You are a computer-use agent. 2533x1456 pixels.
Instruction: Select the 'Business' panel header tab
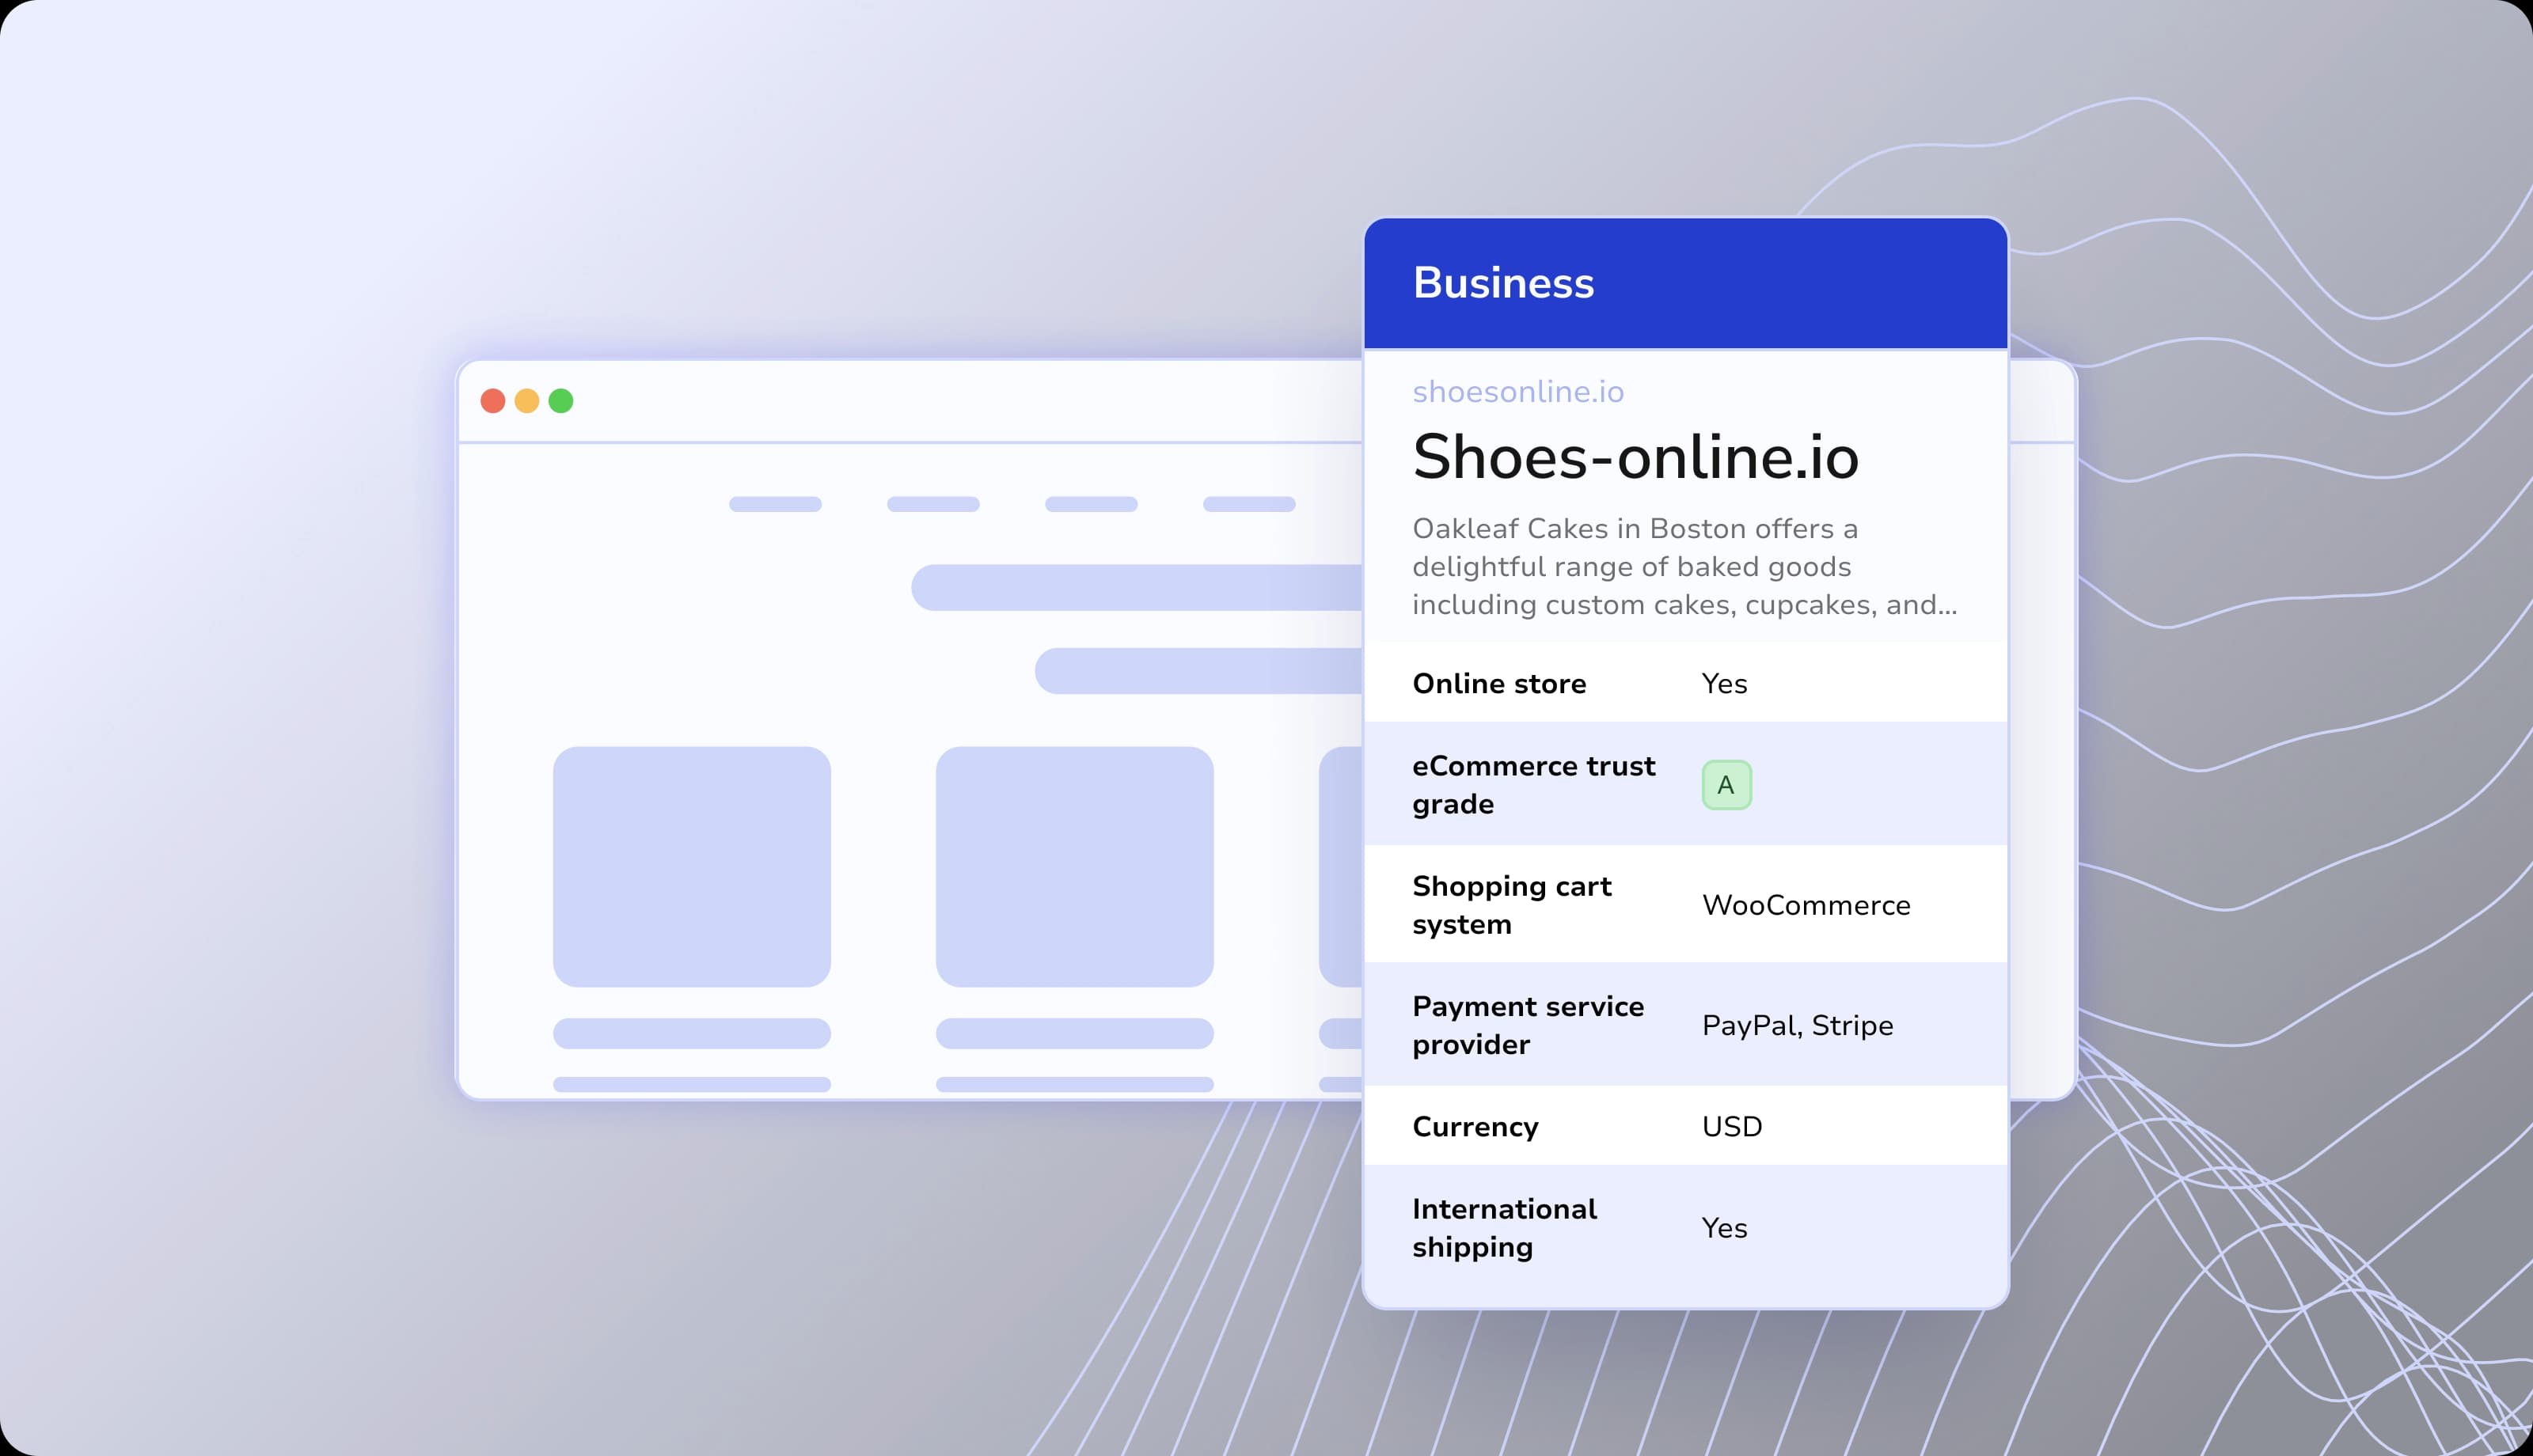[x=1504, y=283]
